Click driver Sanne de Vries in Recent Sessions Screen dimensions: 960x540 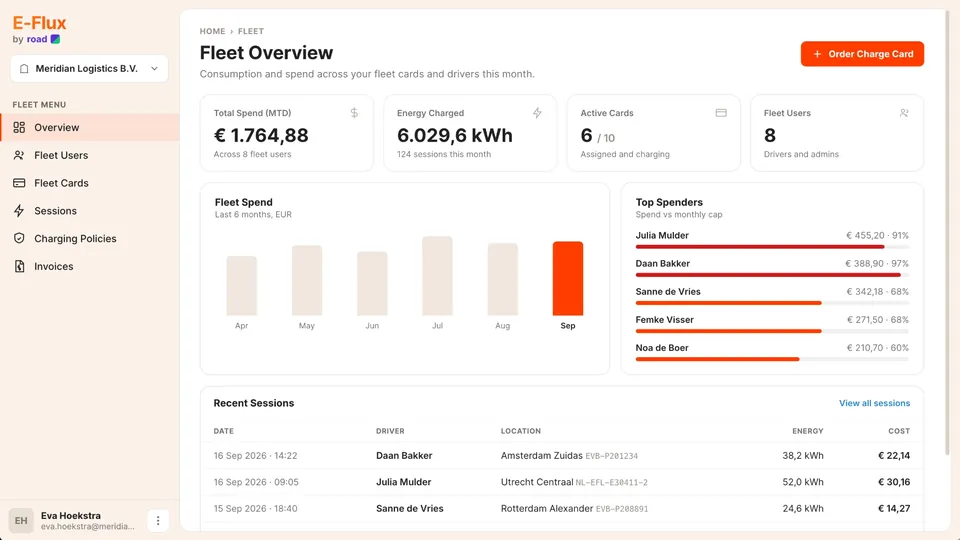(x=410, y=508)
